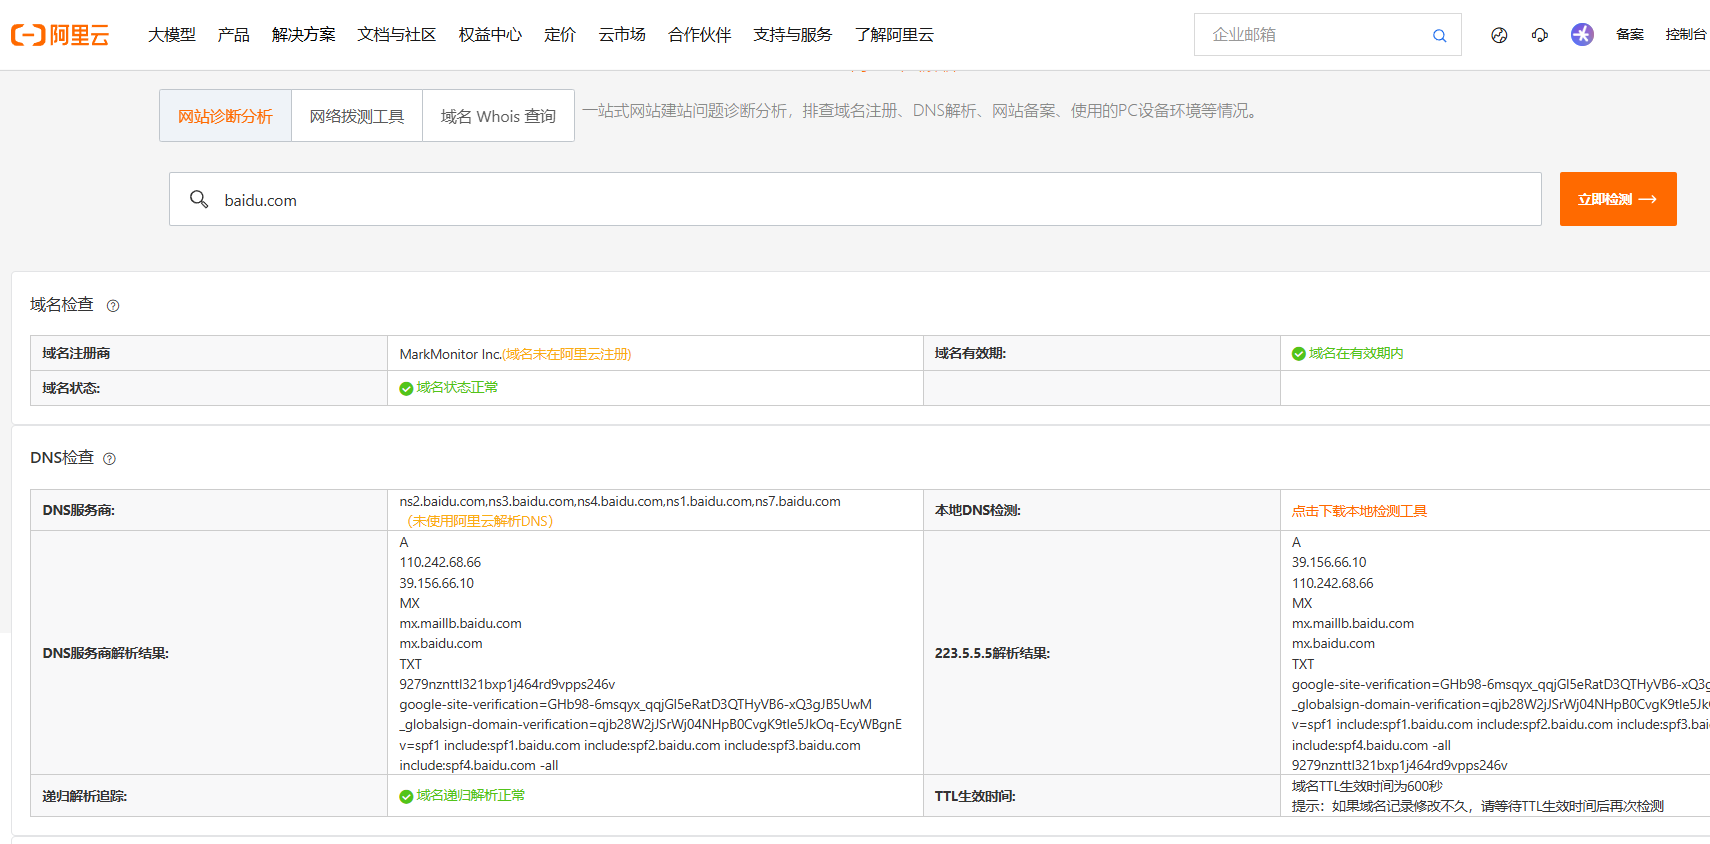The height and width of the screenshot is (844, 1710).
Task: Click the DNS检查 section heading
Action: tap(62, 458)
